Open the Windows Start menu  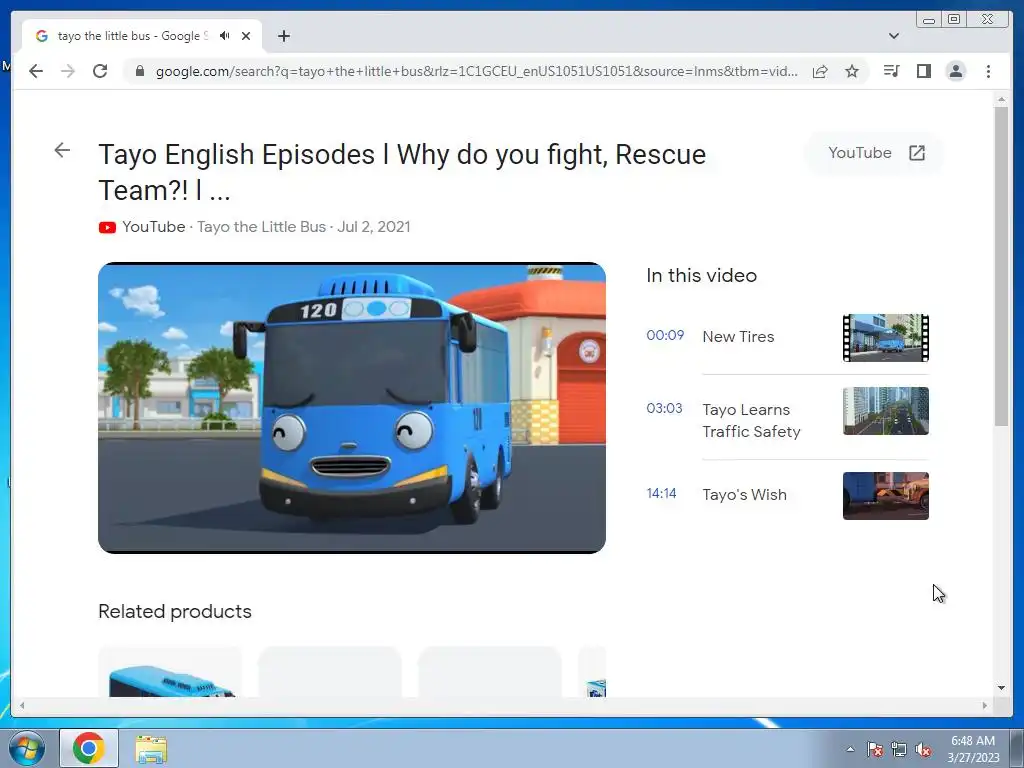tap(27, 748)
